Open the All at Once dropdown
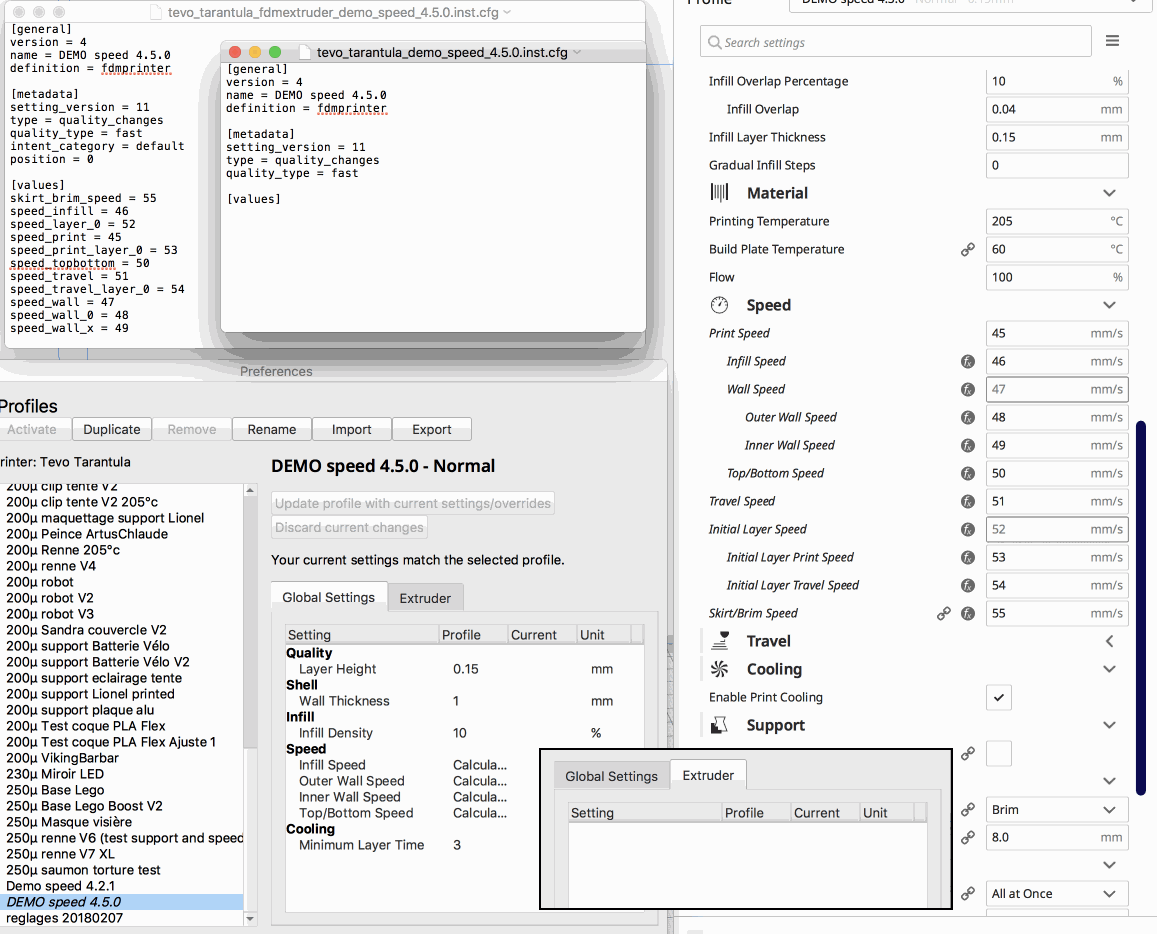Image resolution: width=1157 pixels, height=934 pixels. tap(1057, 894)
